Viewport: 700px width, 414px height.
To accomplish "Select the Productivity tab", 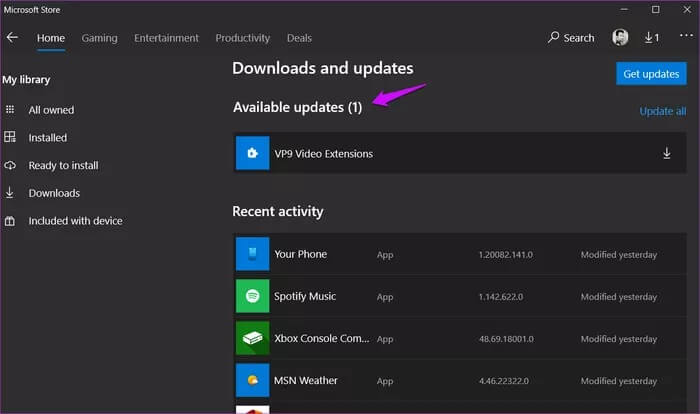I will pyautogui.click(x=243, y=38).
